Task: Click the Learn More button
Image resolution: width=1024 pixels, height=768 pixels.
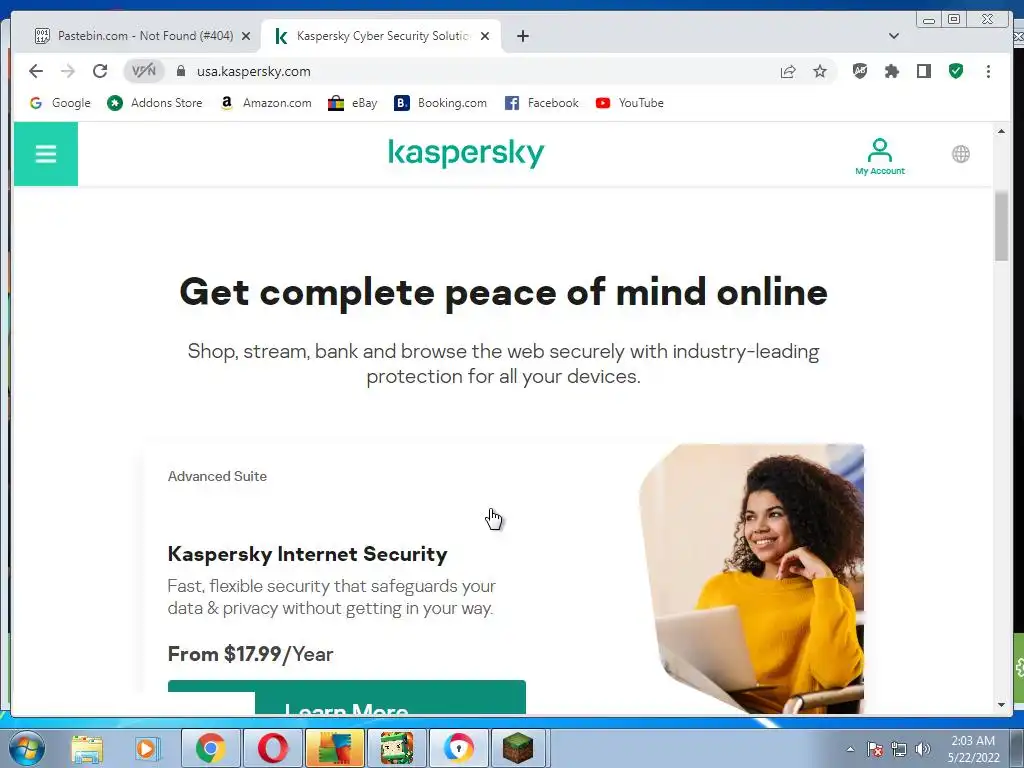Action: (347, 697)
